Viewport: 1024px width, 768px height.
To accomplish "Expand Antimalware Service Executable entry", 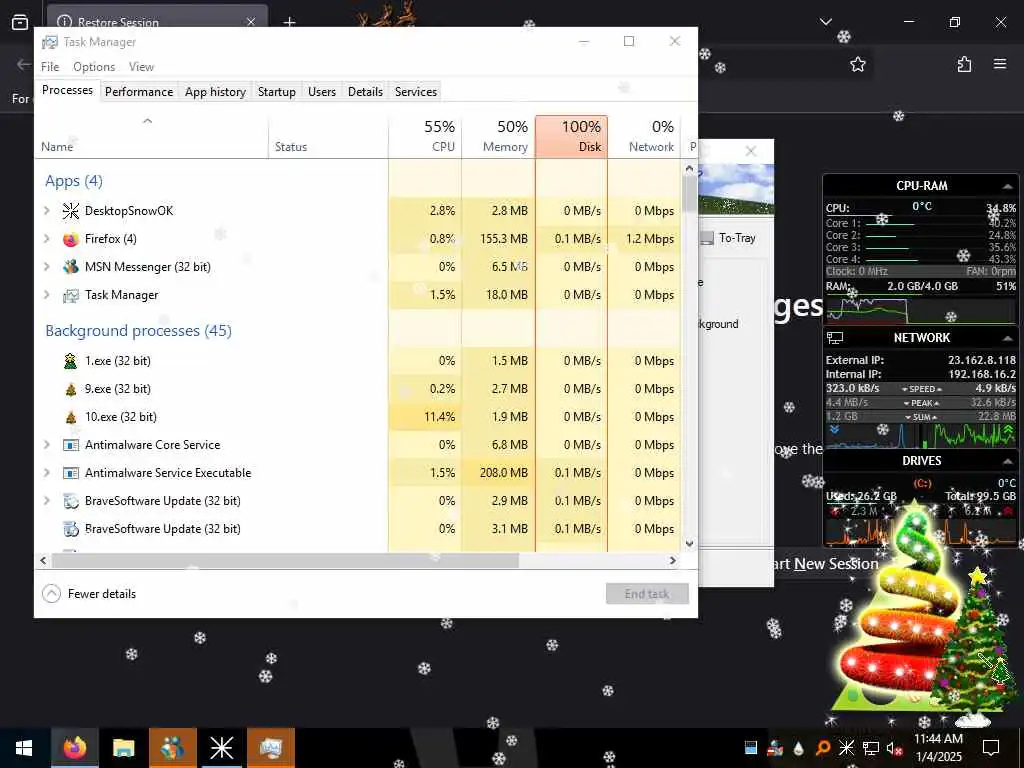I will coord(46,473).
